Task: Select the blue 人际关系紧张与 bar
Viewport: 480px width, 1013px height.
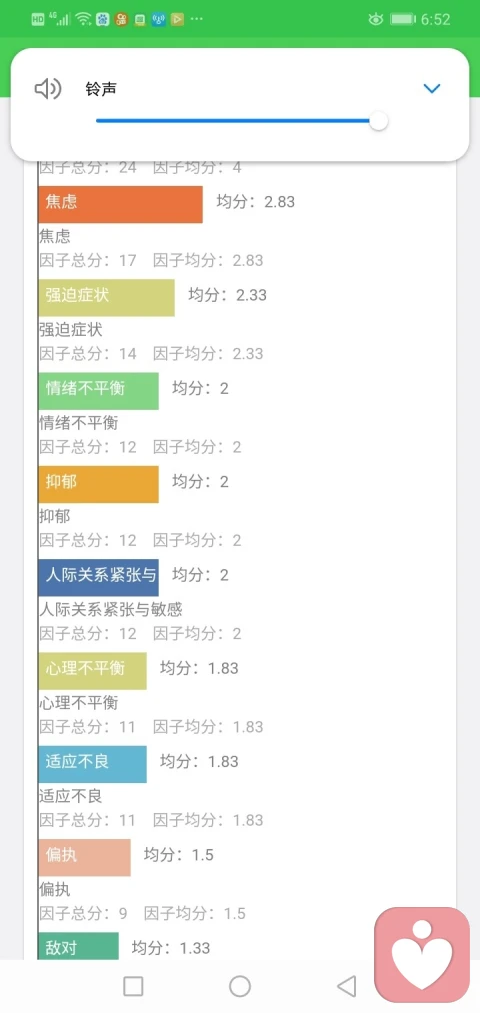Action: pos(98,577)
